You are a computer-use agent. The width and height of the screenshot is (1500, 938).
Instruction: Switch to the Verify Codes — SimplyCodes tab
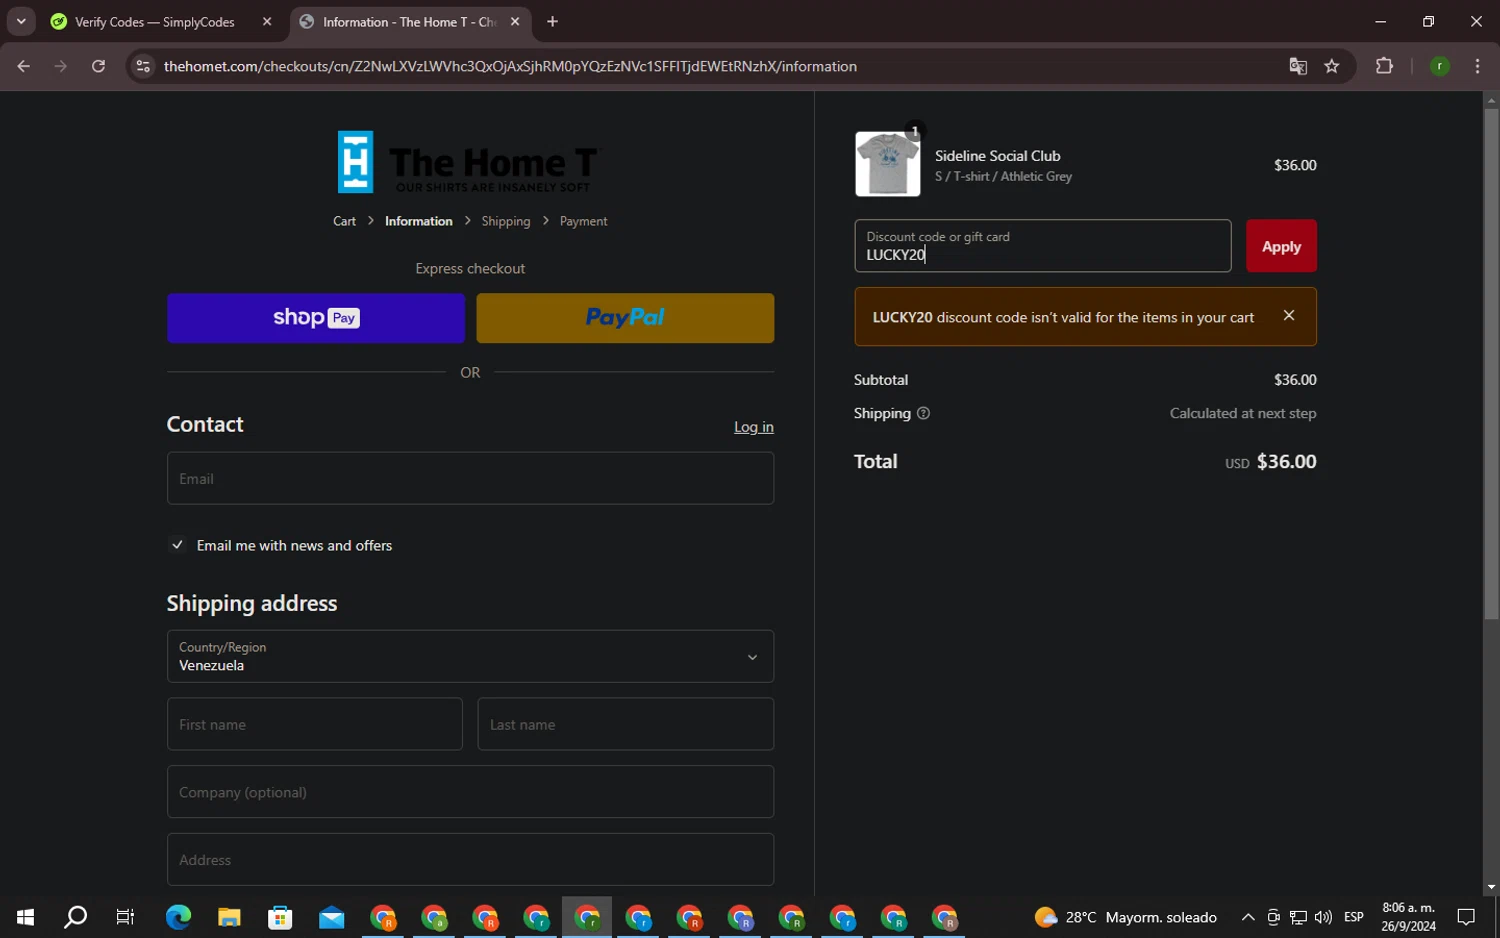point(155,21)
